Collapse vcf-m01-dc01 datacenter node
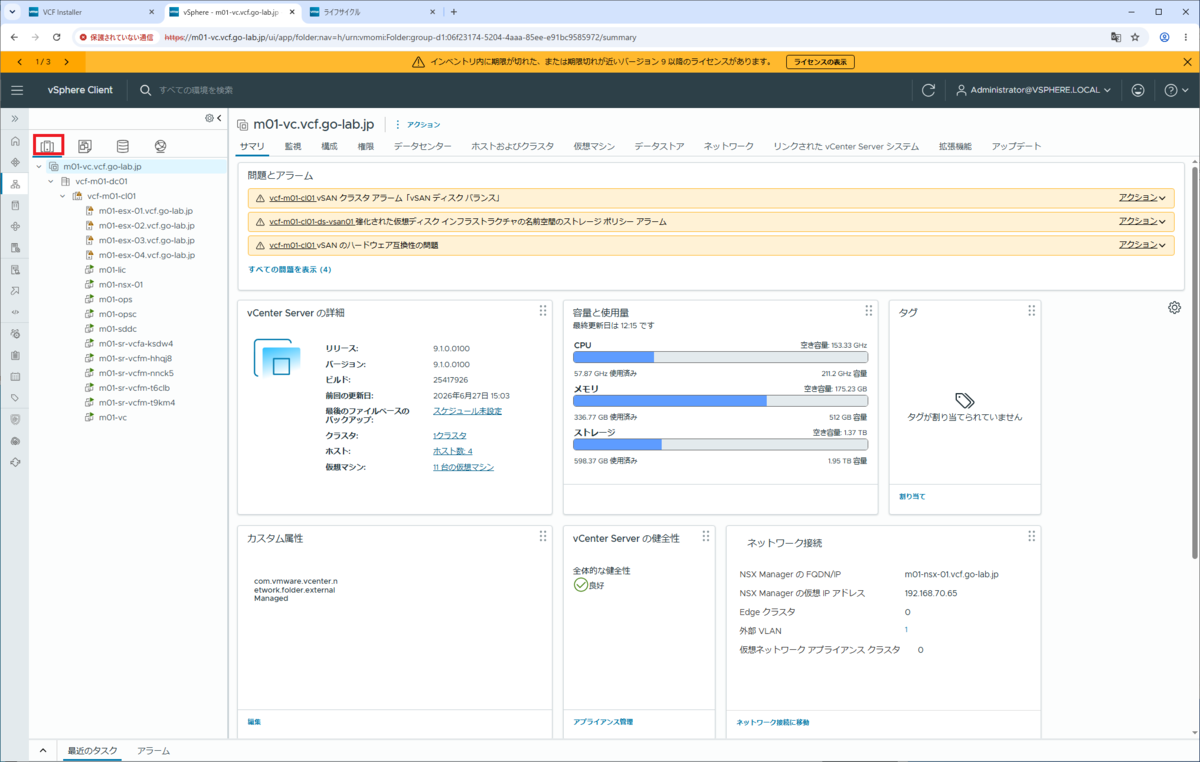1200x762 pixels. coord(51,182)
